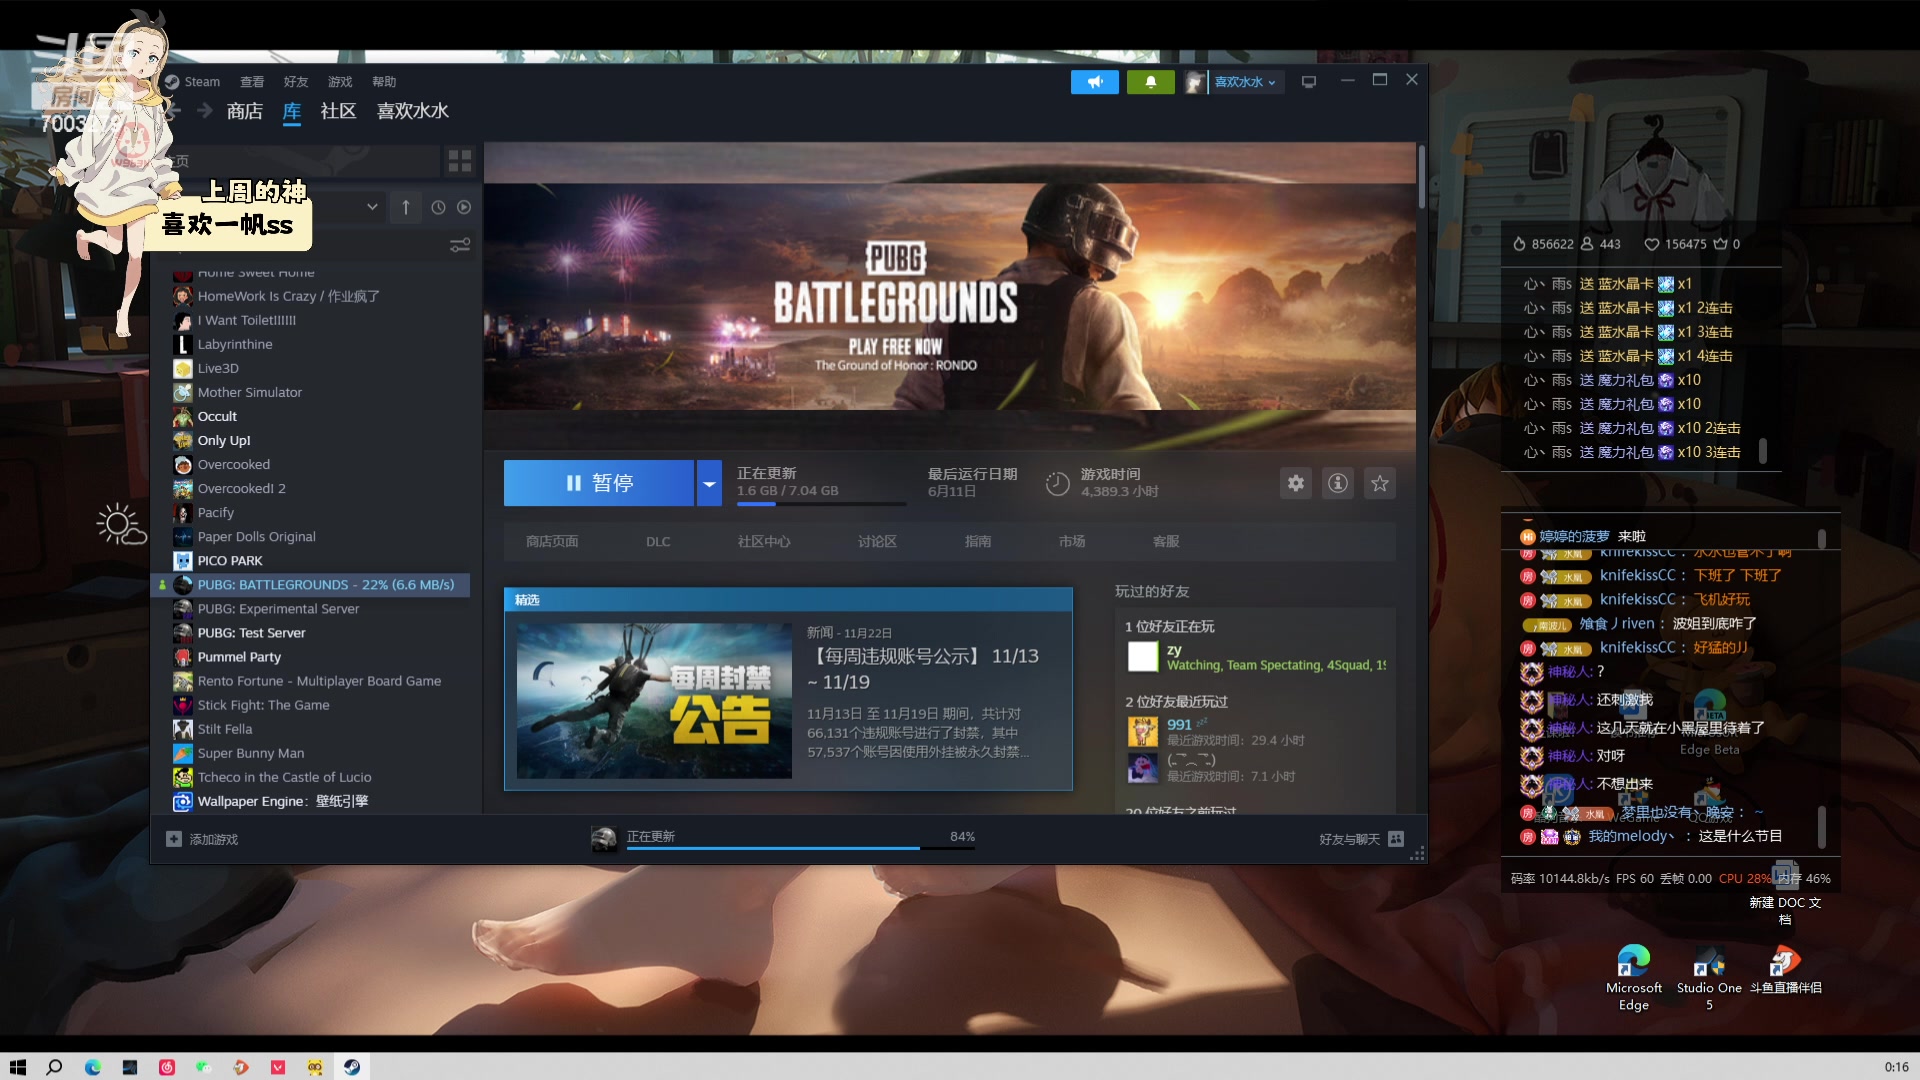Open the 社区 navigation tab

pyautogui.click(x=338, y=111)
